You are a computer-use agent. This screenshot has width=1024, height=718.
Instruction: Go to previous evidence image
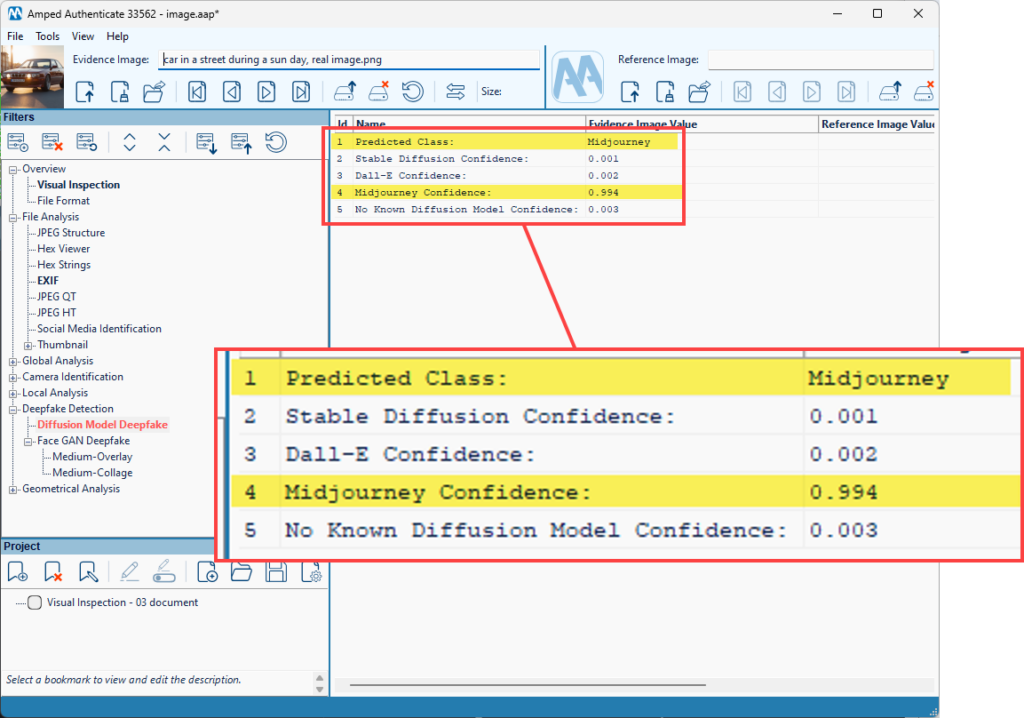(x=231, y=91)
